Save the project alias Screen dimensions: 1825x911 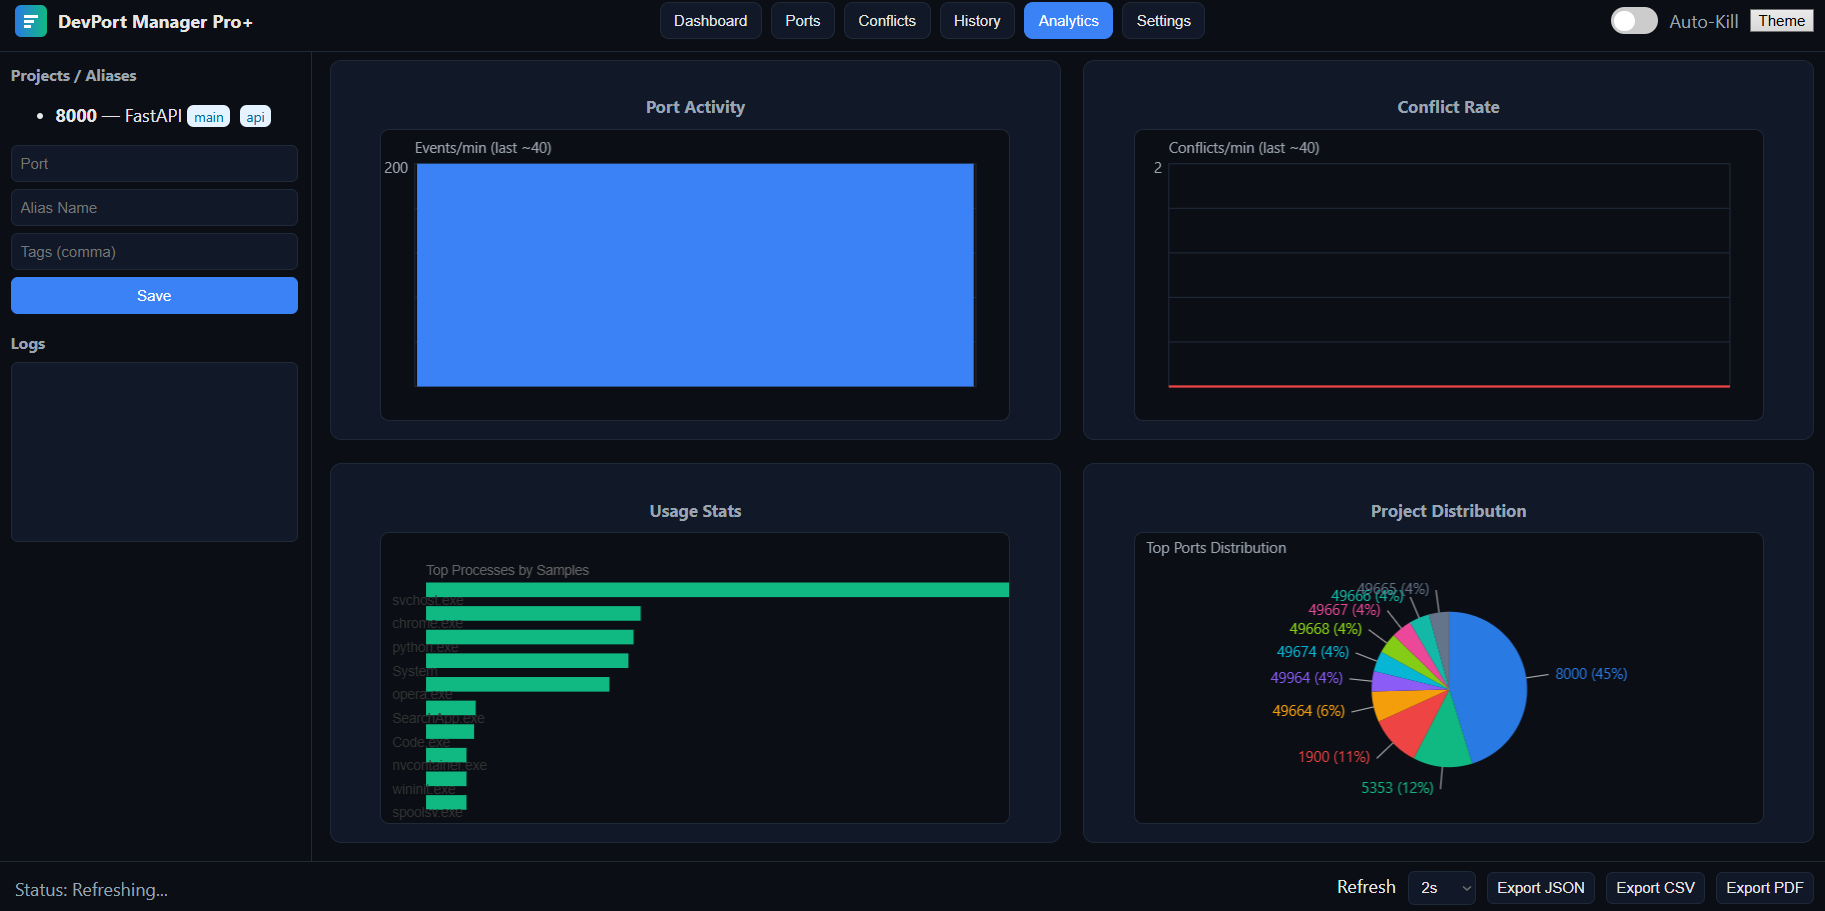[x=154, y=296]
